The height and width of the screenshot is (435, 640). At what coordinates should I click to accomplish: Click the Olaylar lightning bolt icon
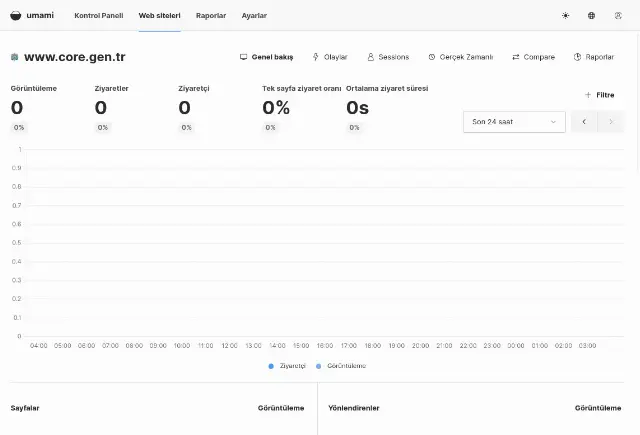point(316,57)
